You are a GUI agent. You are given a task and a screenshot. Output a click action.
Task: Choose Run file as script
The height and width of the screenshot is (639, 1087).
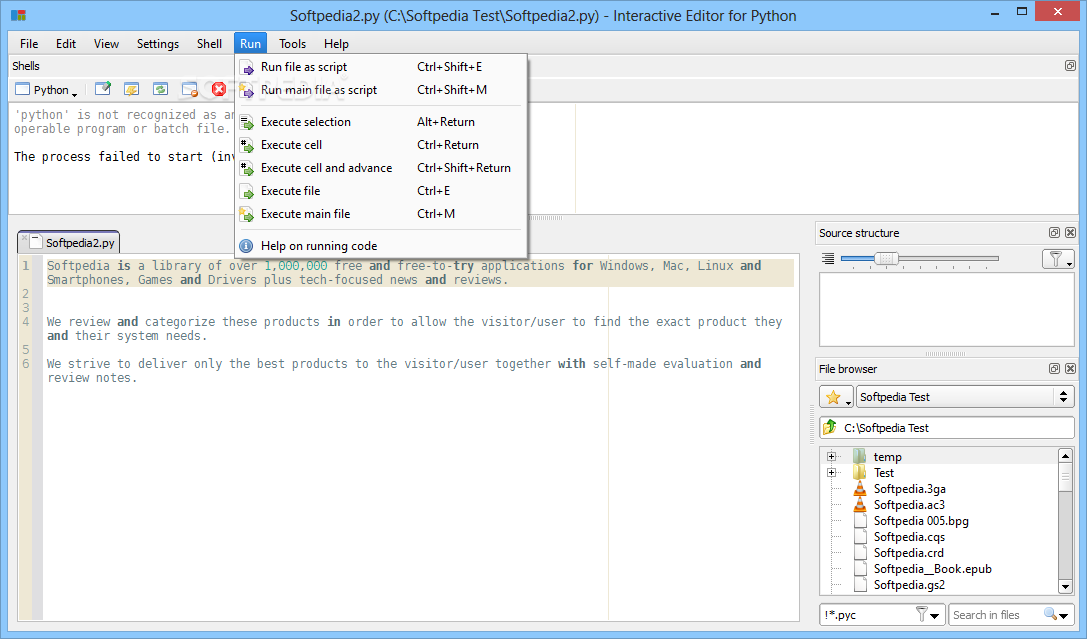(x=381, y=67)
